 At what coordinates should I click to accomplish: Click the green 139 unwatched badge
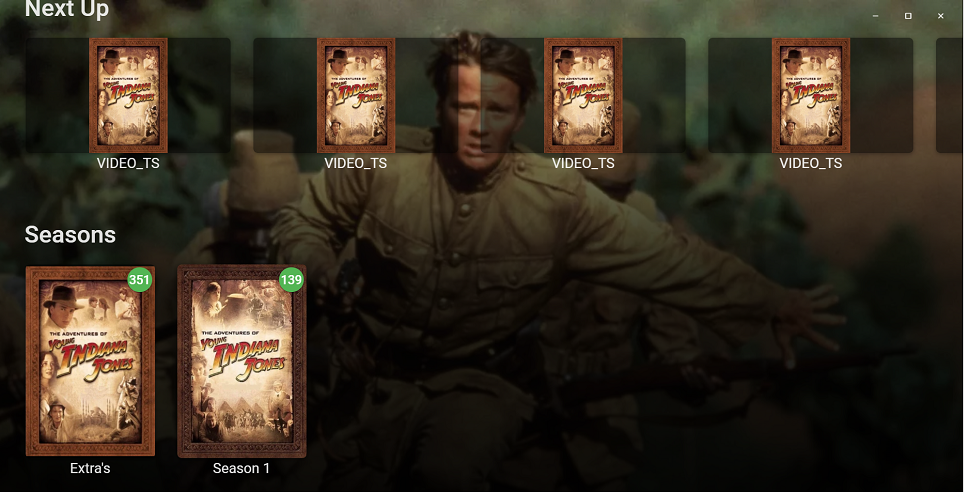click(291, 280)
